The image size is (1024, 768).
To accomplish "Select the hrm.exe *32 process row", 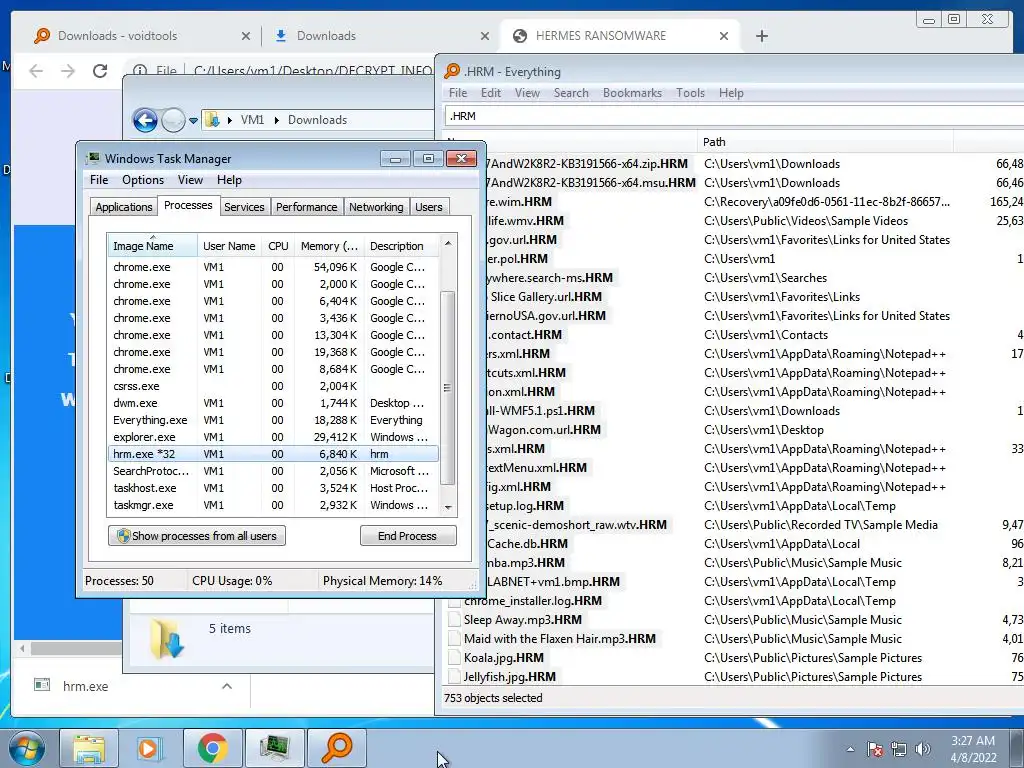I will coord(274,454).
